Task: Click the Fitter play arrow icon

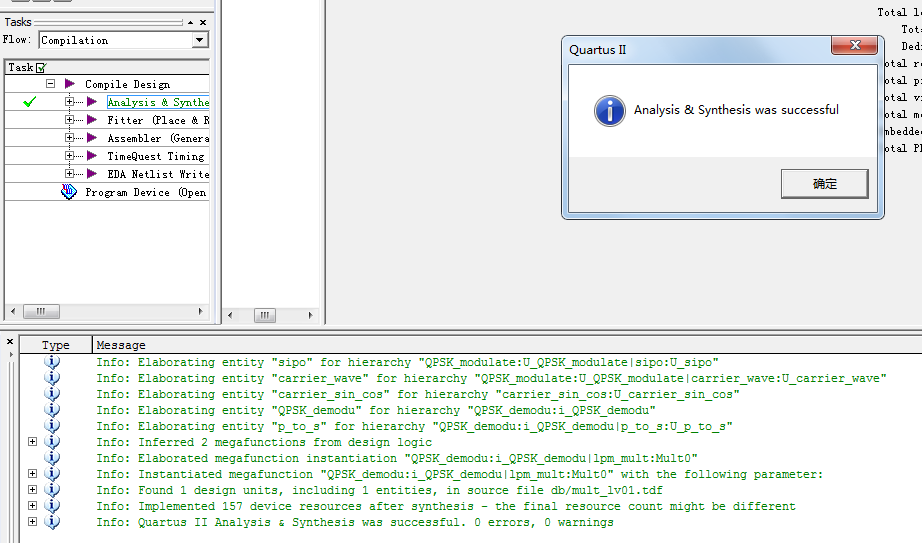Action: 92,119
